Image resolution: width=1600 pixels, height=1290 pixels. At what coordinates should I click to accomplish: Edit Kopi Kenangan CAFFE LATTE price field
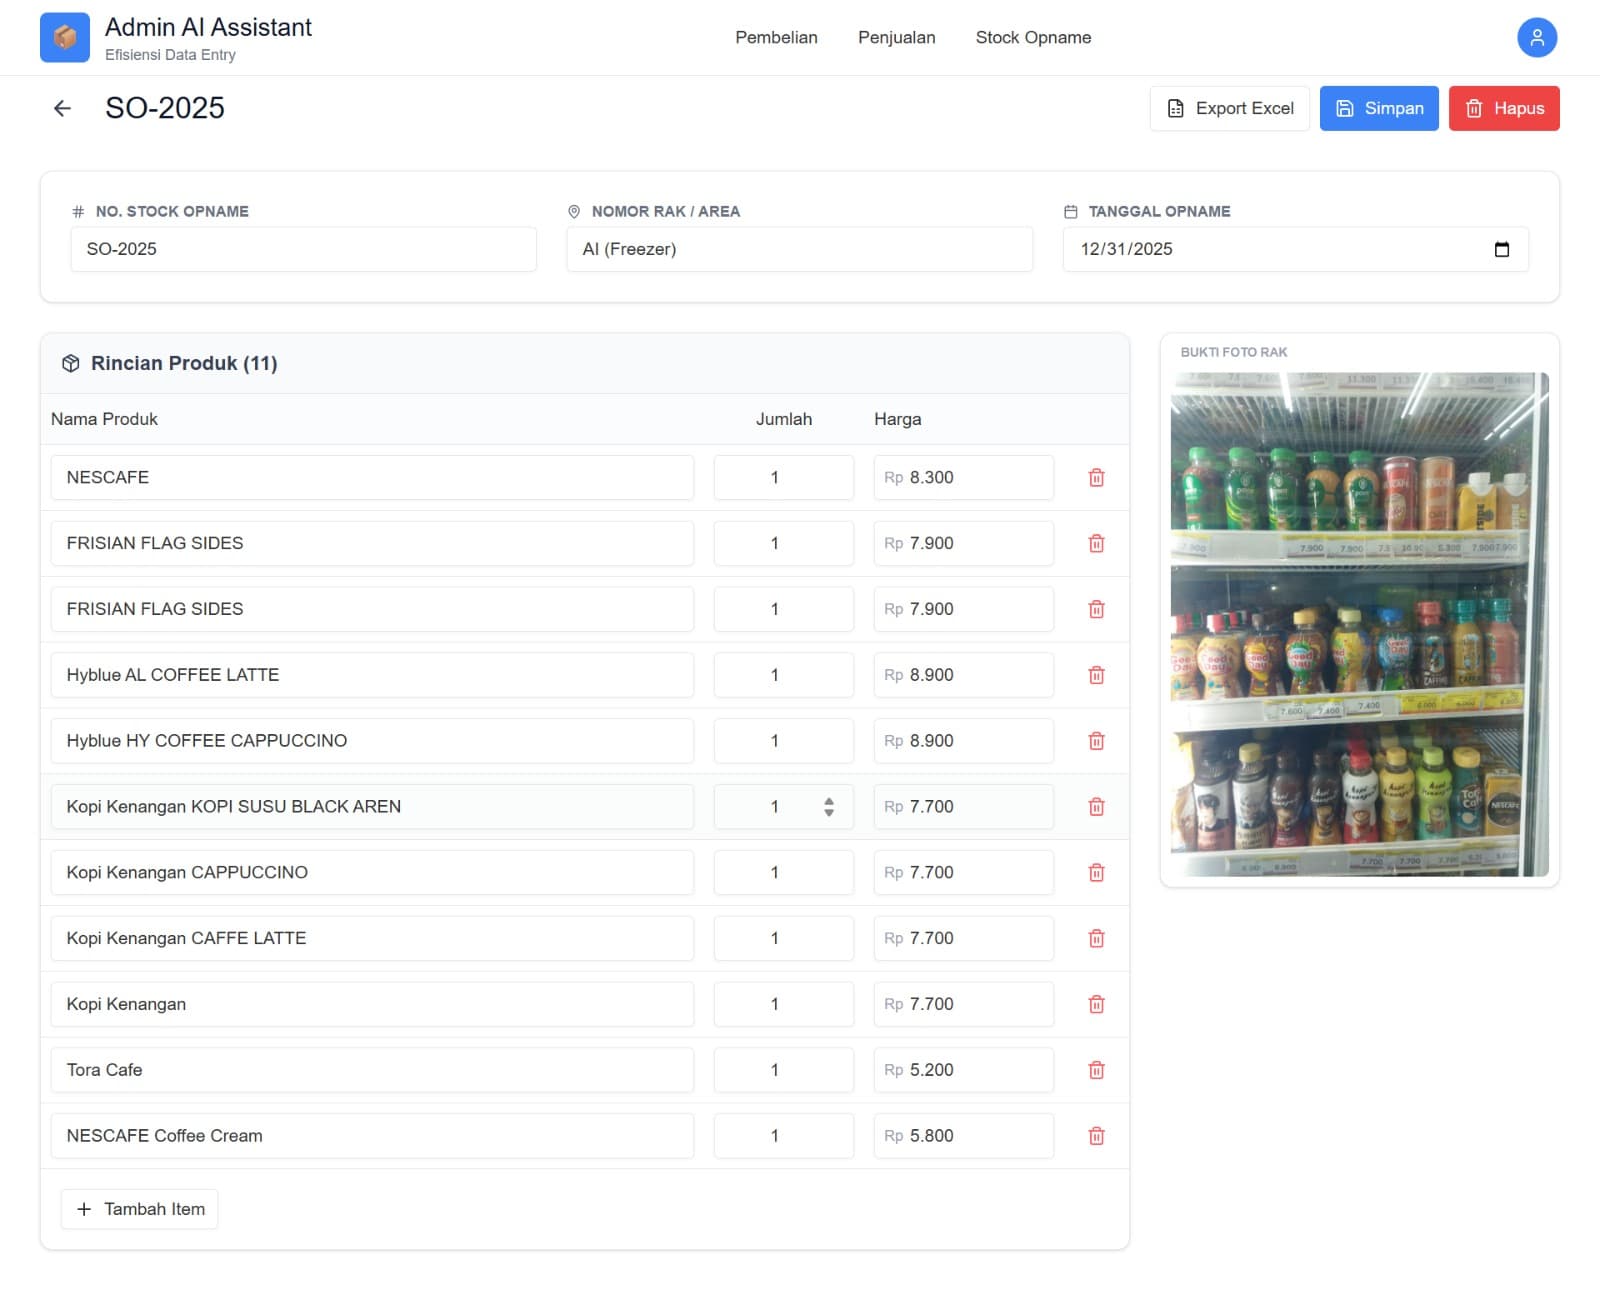point(963,939)
